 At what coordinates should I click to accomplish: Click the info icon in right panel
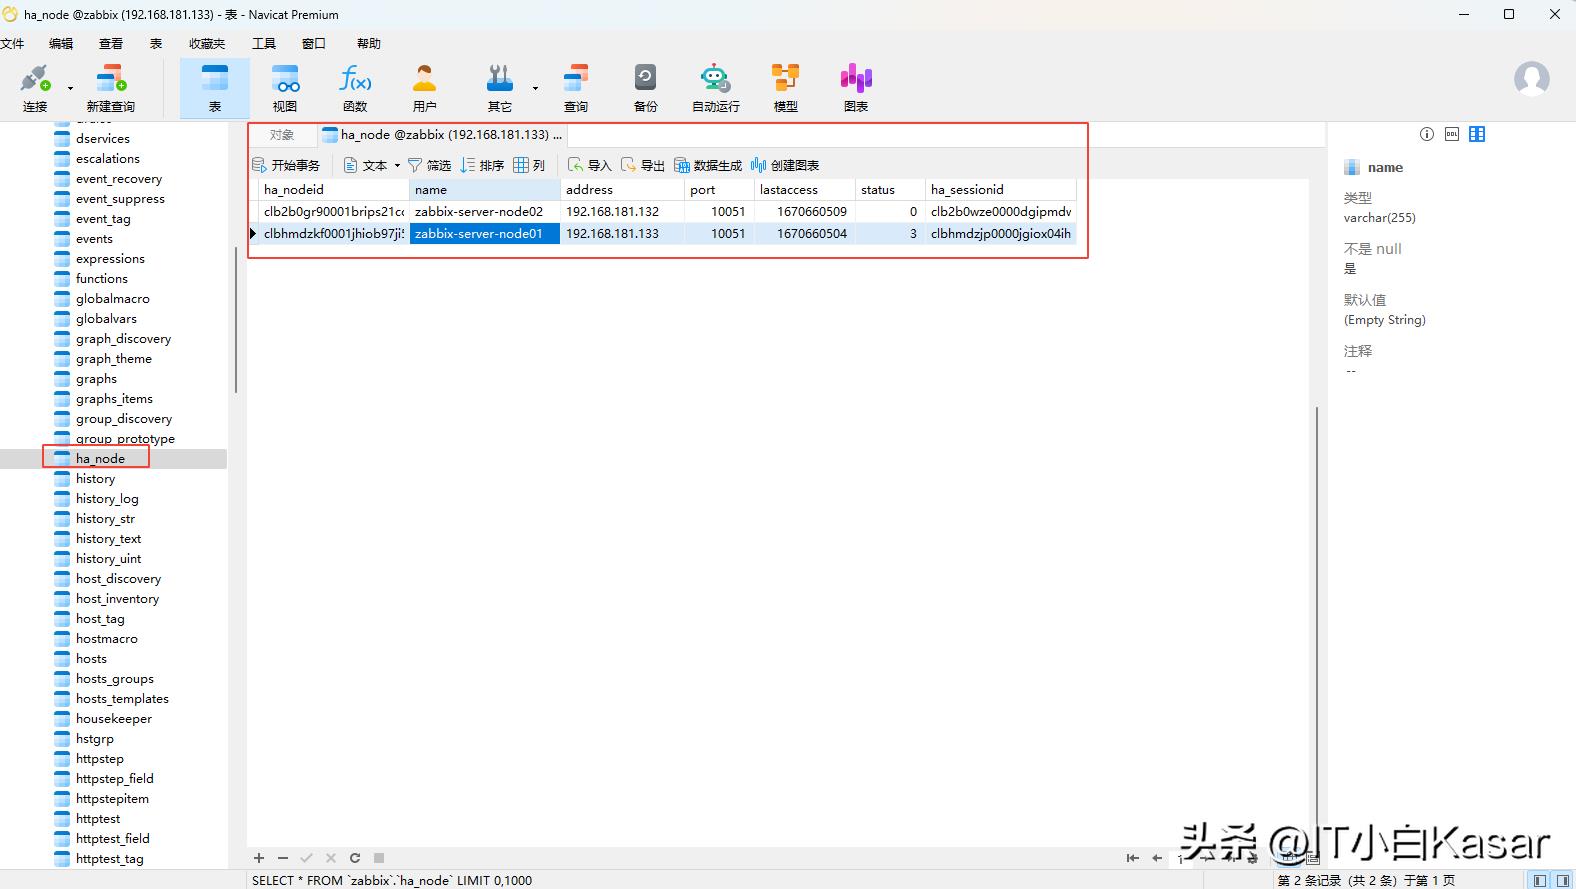pyautogui.click(x=1427, y=134)
